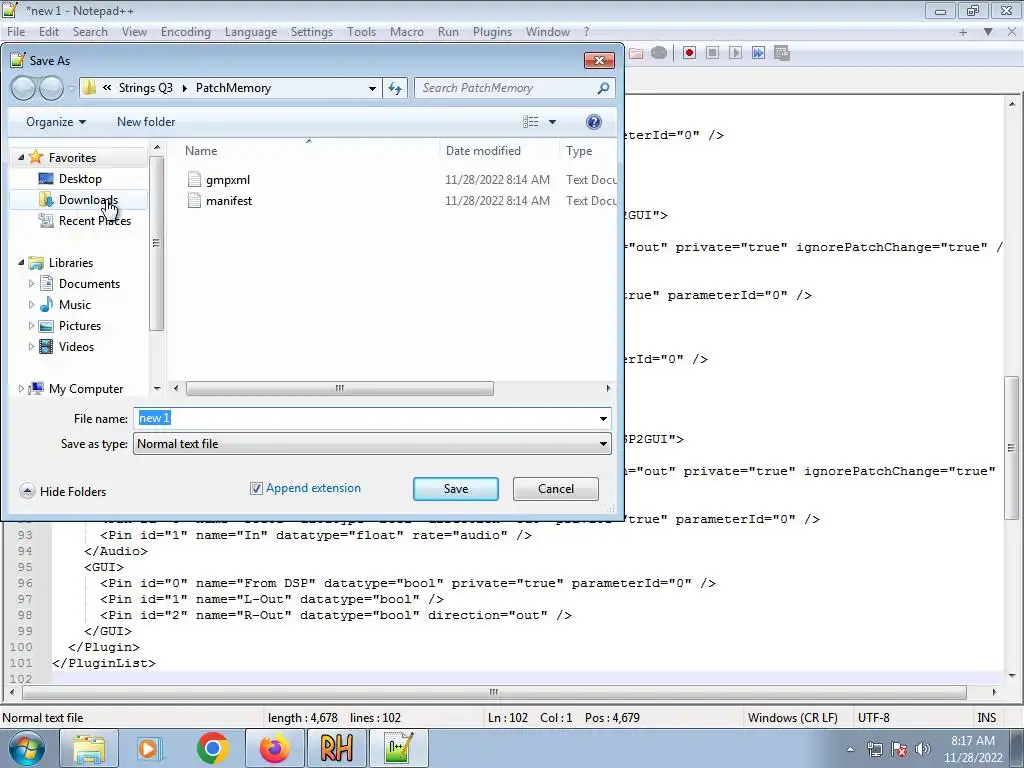The height and width of the screenshot is (768, 1024).
Task: Open the Macro menu
Action: click(x=406, y=32)
